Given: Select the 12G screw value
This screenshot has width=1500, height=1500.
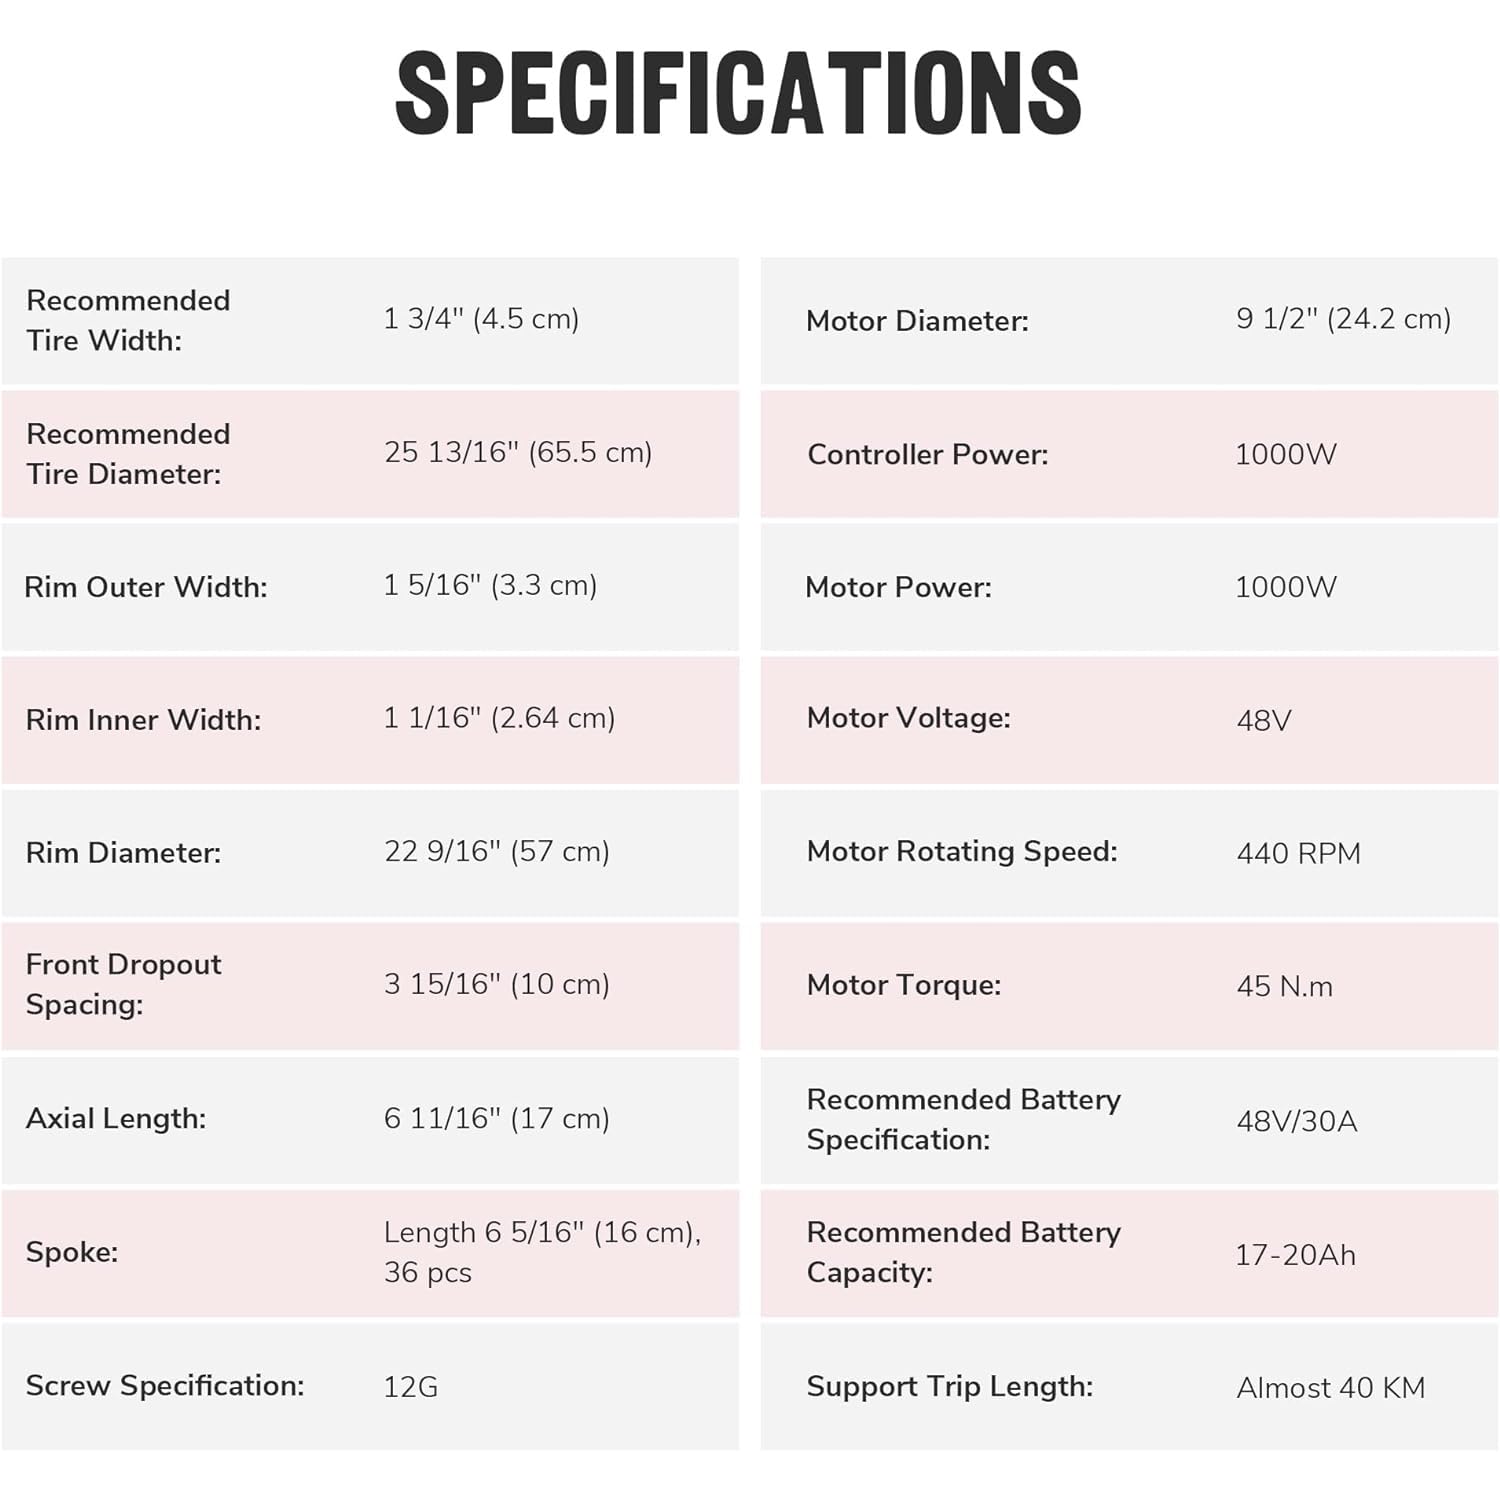Looking at the screenshot, I should (410, 1387).
